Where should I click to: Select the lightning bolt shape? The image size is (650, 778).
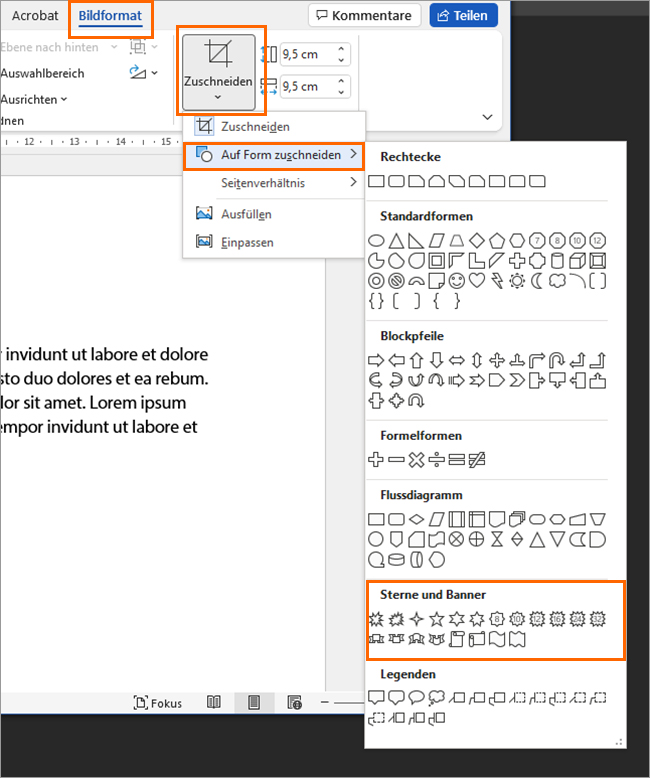[x=497, y=281]
